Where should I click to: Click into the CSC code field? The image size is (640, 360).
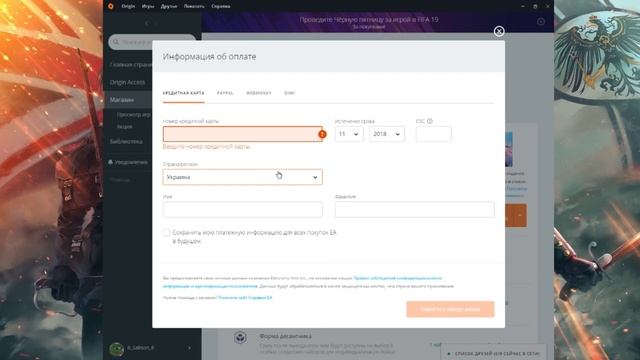[x=433, y=134]
